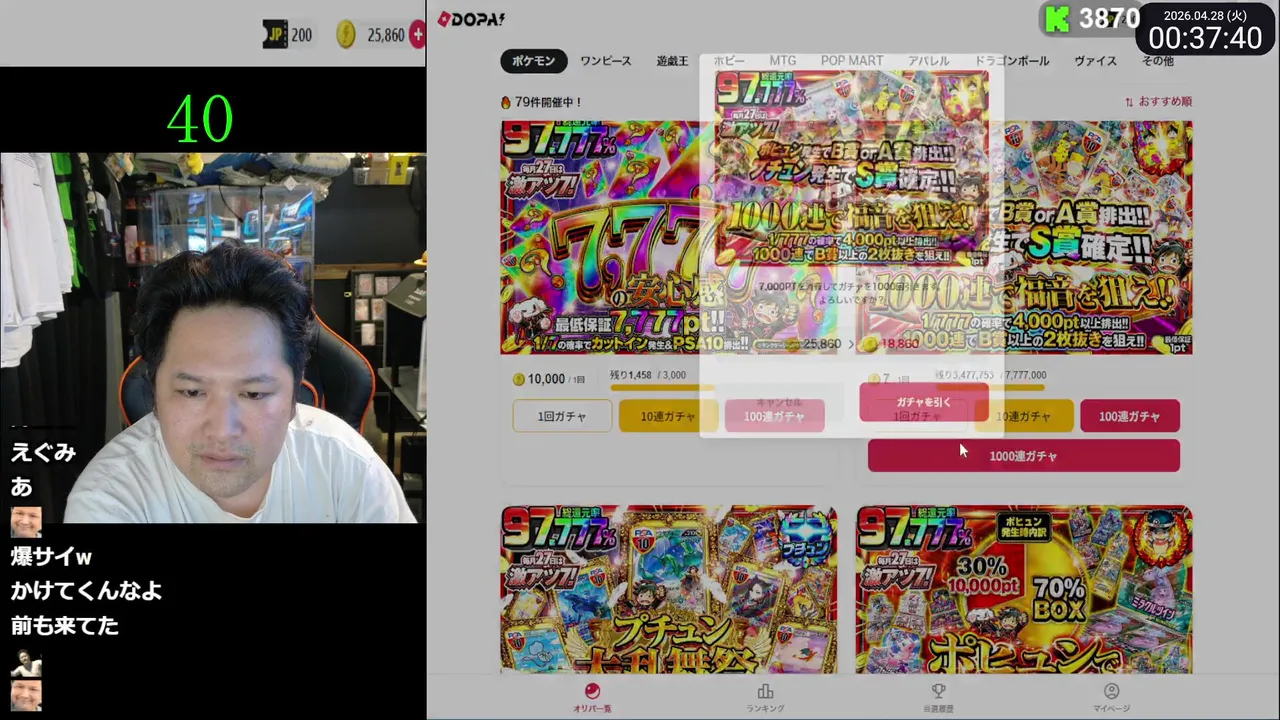
Task: Click the 1000連ガチャ button
Action: click(1024, 456)
